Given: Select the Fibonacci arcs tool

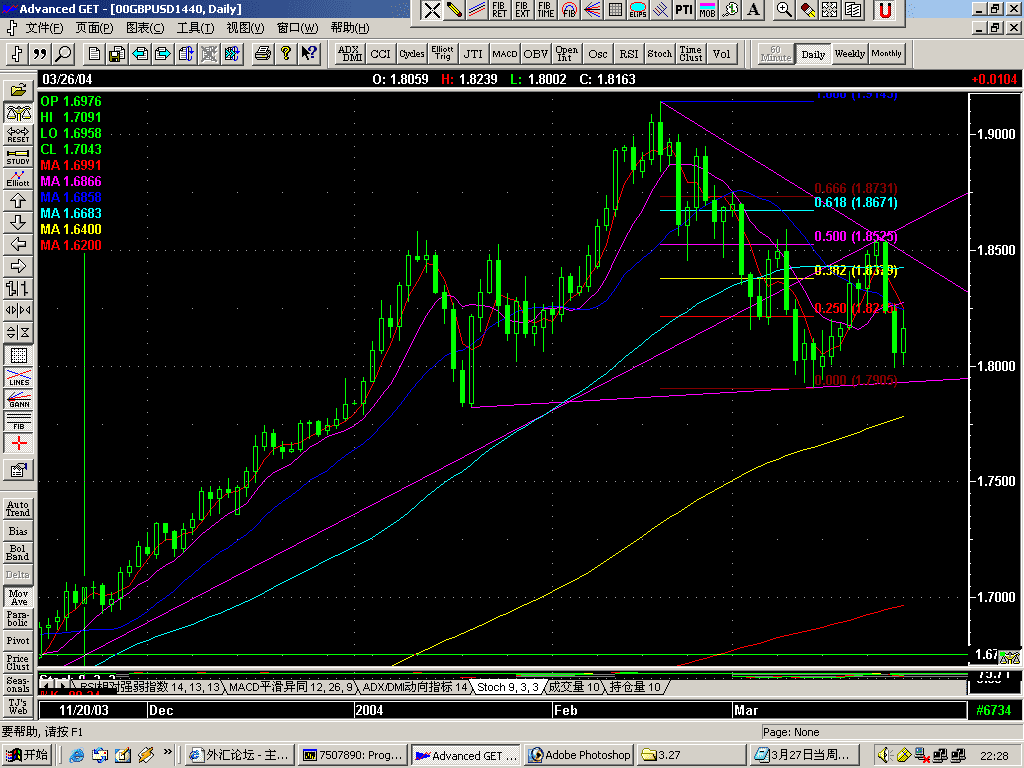Looking at the screenshot, I should click(569, 10).
